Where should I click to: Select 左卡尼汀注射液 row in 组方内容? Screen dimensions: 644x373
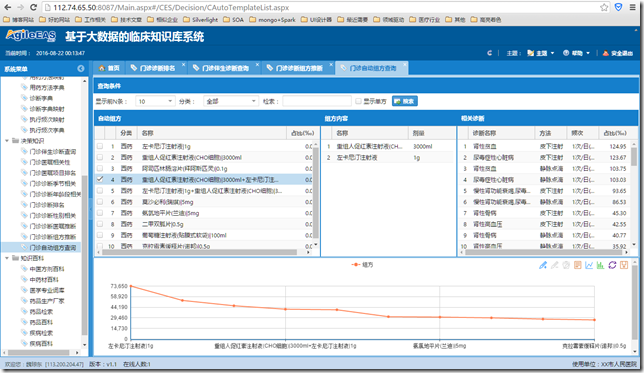click(x=388, y=157)
